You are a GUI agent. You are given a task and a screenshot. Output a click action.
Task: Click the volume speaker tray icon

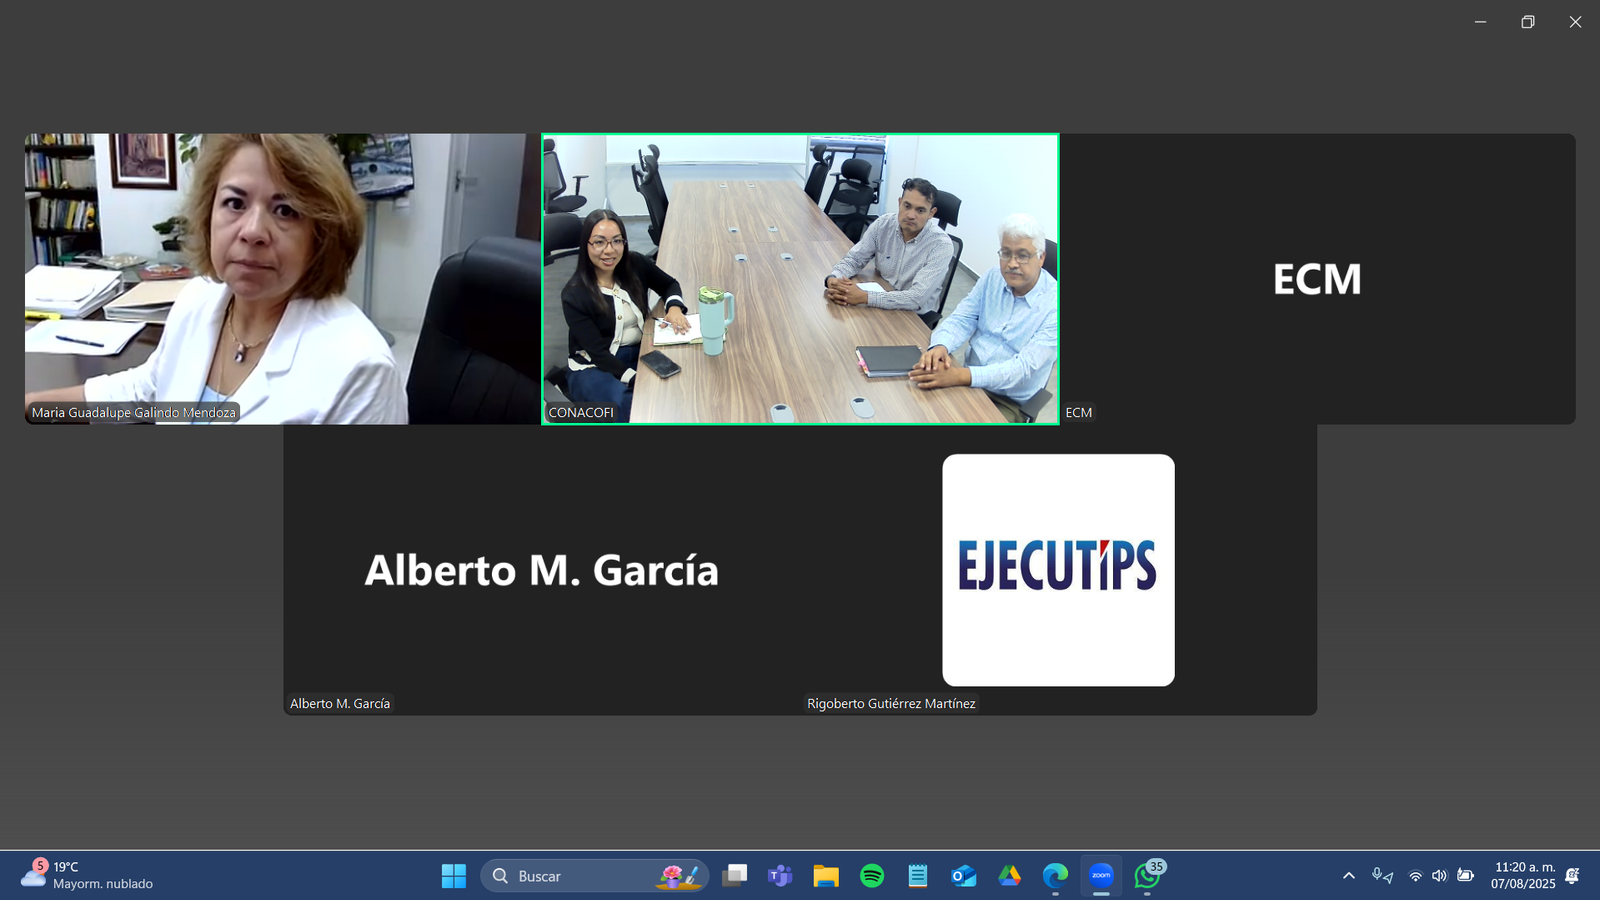pos(1439,876)
